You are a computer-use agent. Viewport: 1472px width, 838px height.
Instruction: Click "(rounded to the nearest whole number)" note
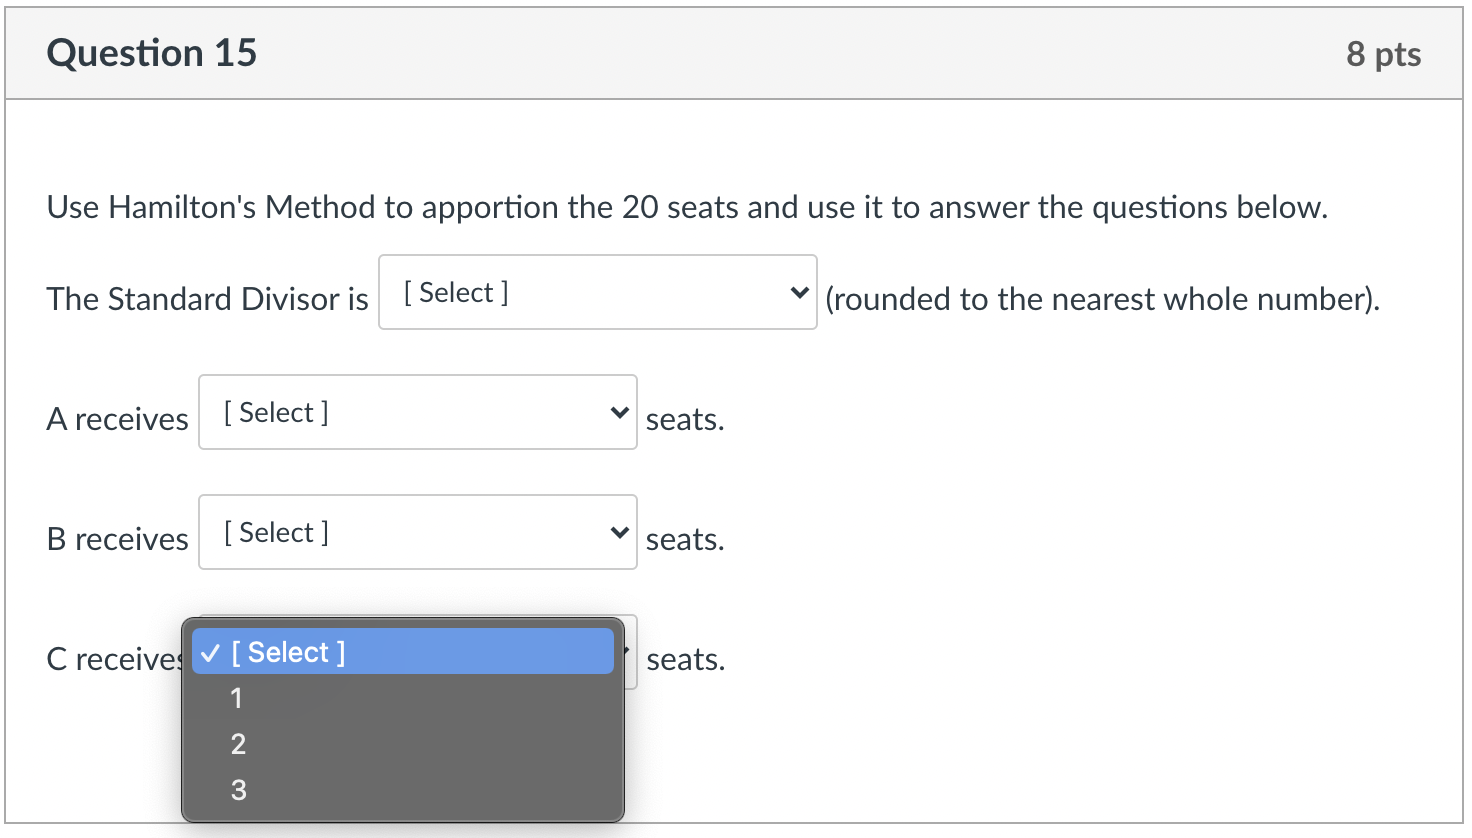1102,299
